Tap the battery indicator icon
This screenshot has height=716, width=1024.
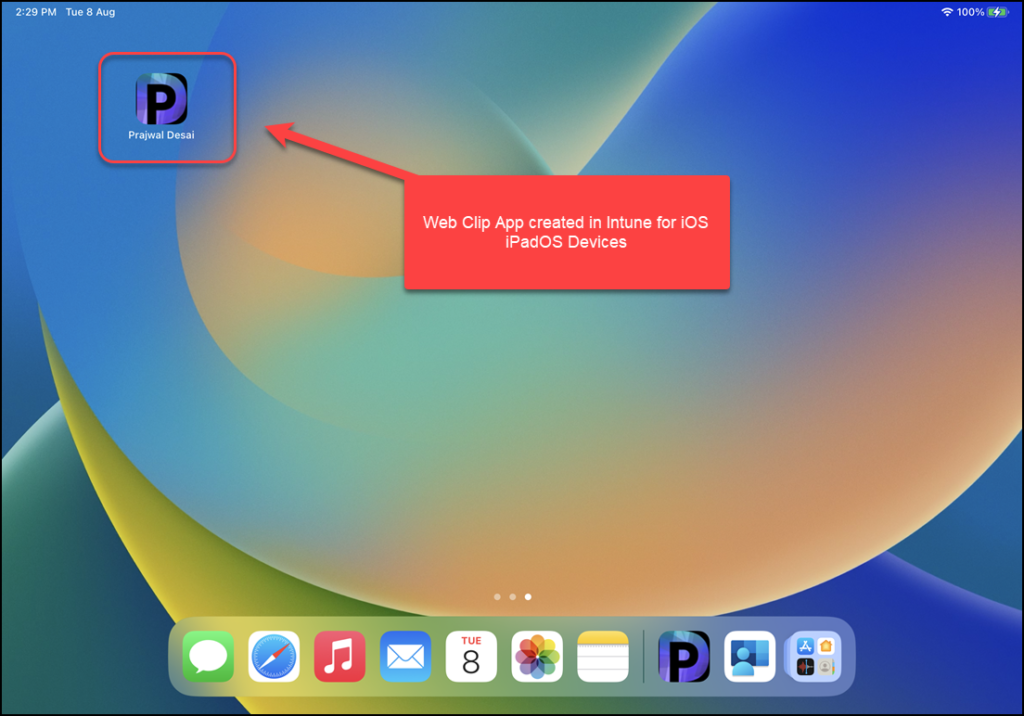tap(998, 12)
